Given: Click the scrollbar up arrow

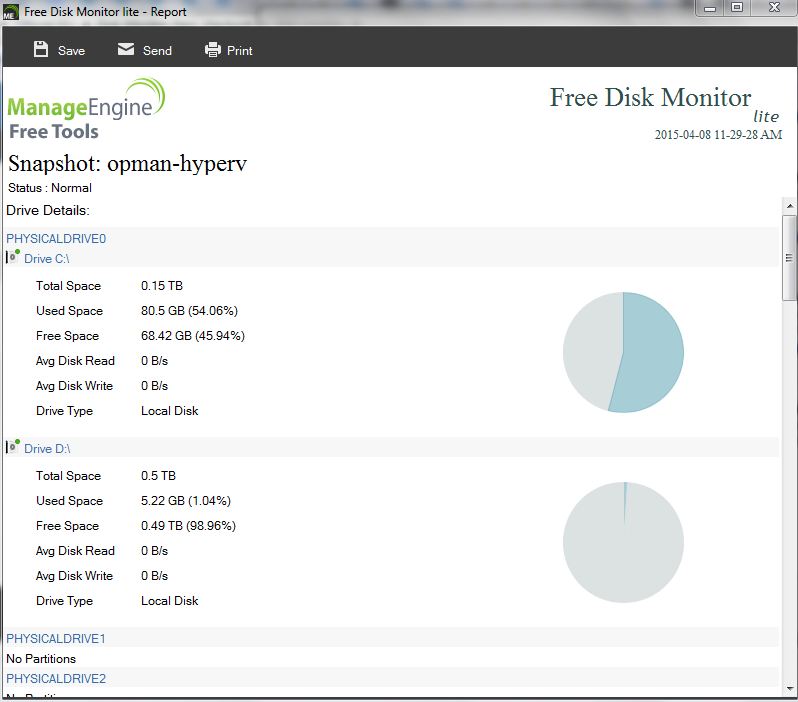Looking at the screenshot, I should pos(789,206).
